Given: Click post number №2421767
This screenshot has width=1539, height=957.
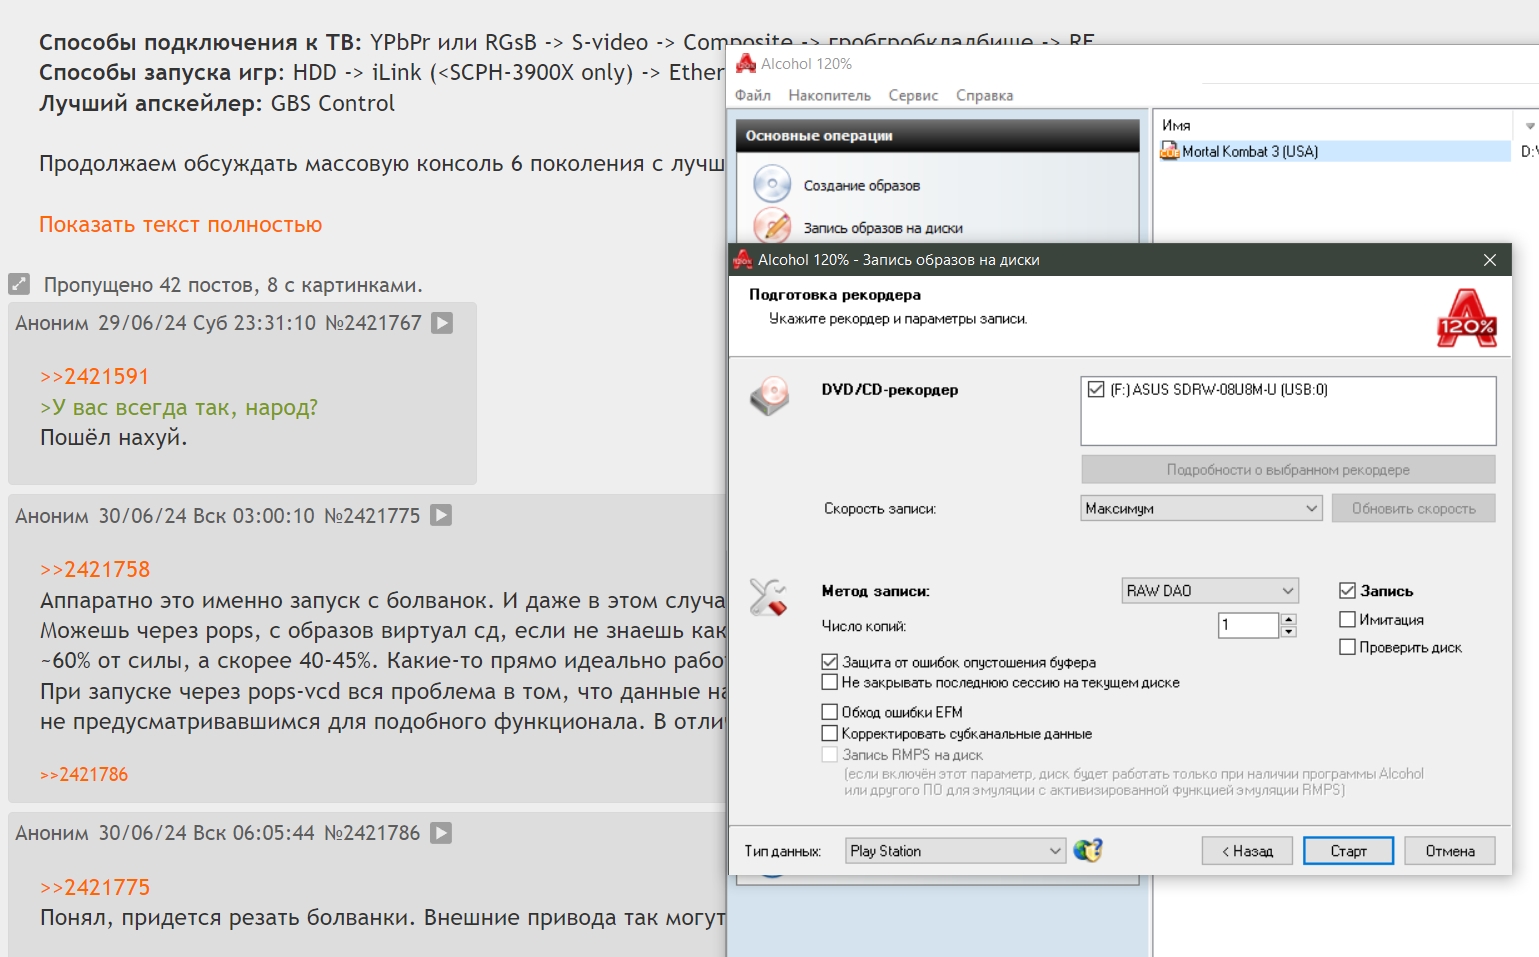Looking at the screenshot, I should click(x=373, y=323).
